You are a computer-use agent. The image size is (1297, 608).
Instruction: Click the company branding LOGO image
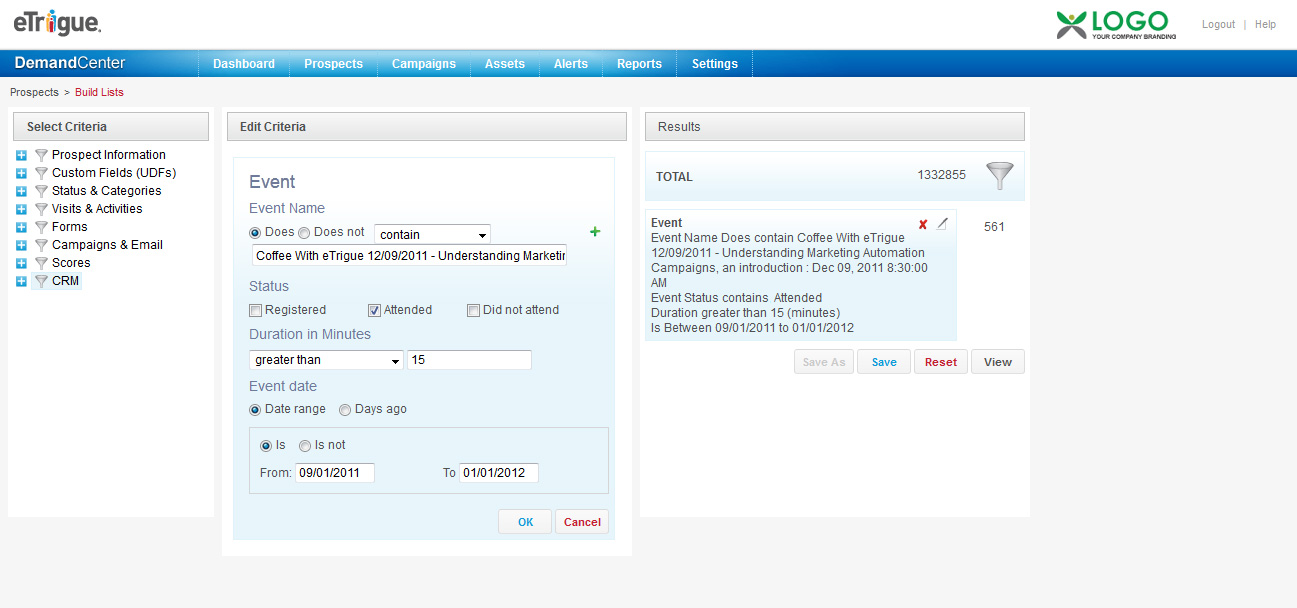click(x=1116, y=24)
